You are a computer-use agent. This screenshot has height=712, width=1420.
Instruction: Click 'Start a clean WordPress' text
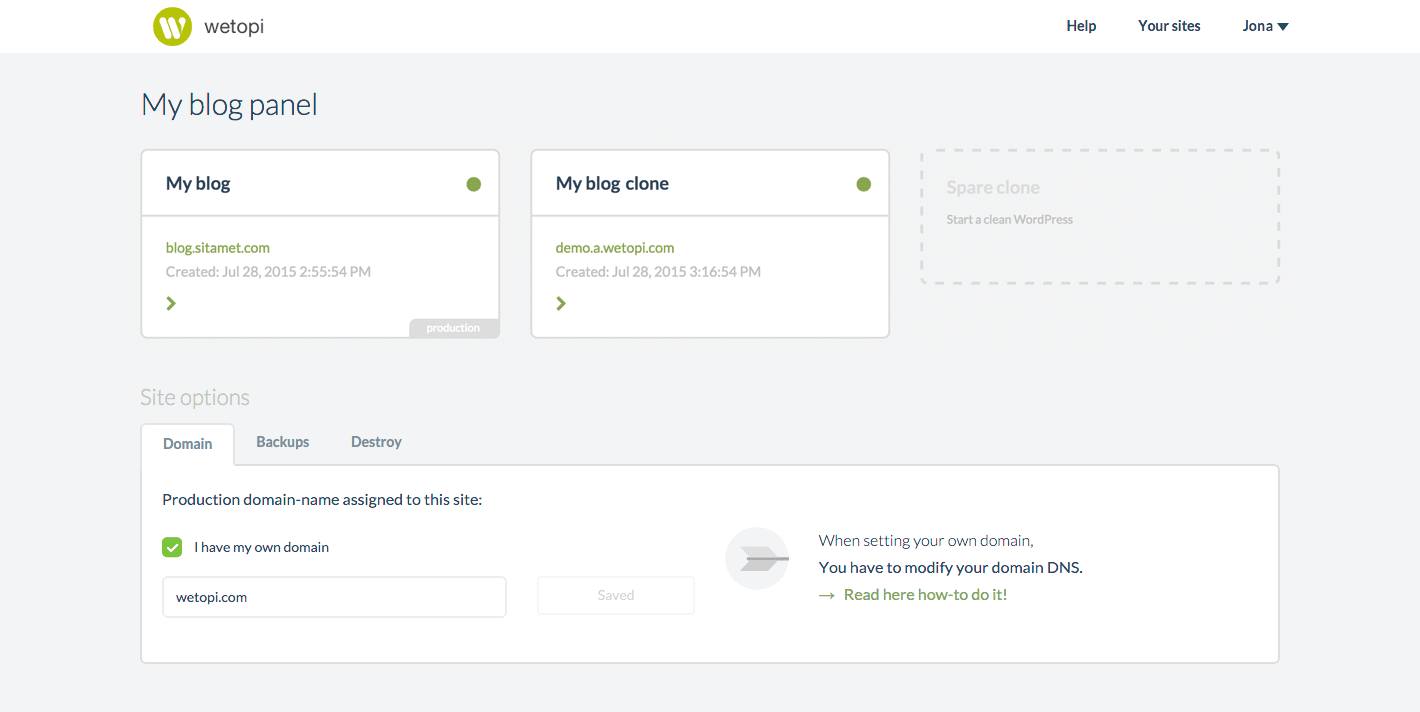(1010, 220)
